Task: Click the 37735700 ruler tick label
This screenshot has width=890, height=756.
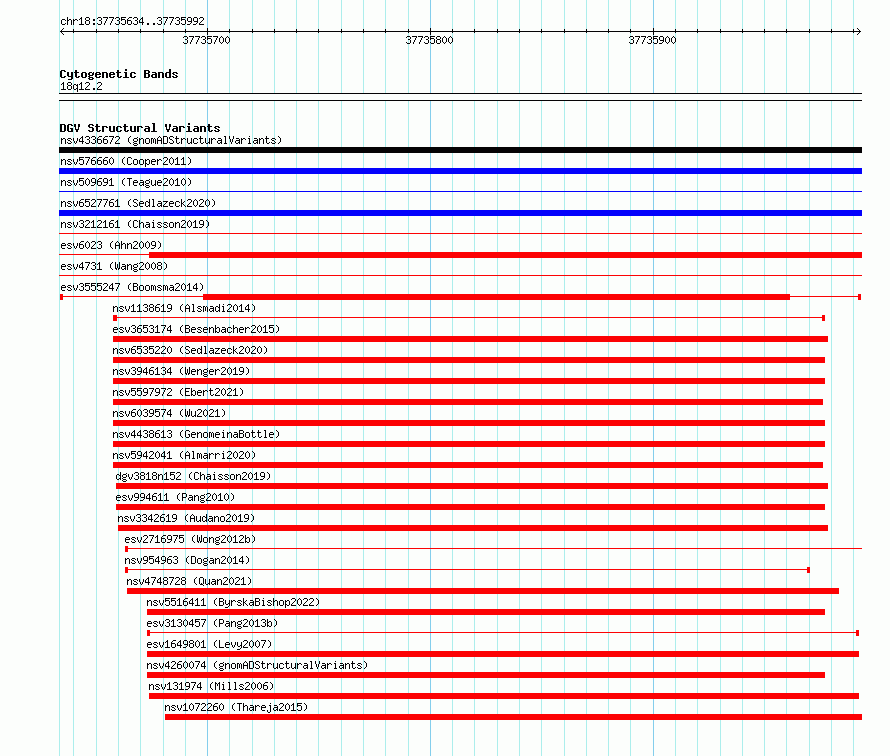Action: tap(207, 40)
